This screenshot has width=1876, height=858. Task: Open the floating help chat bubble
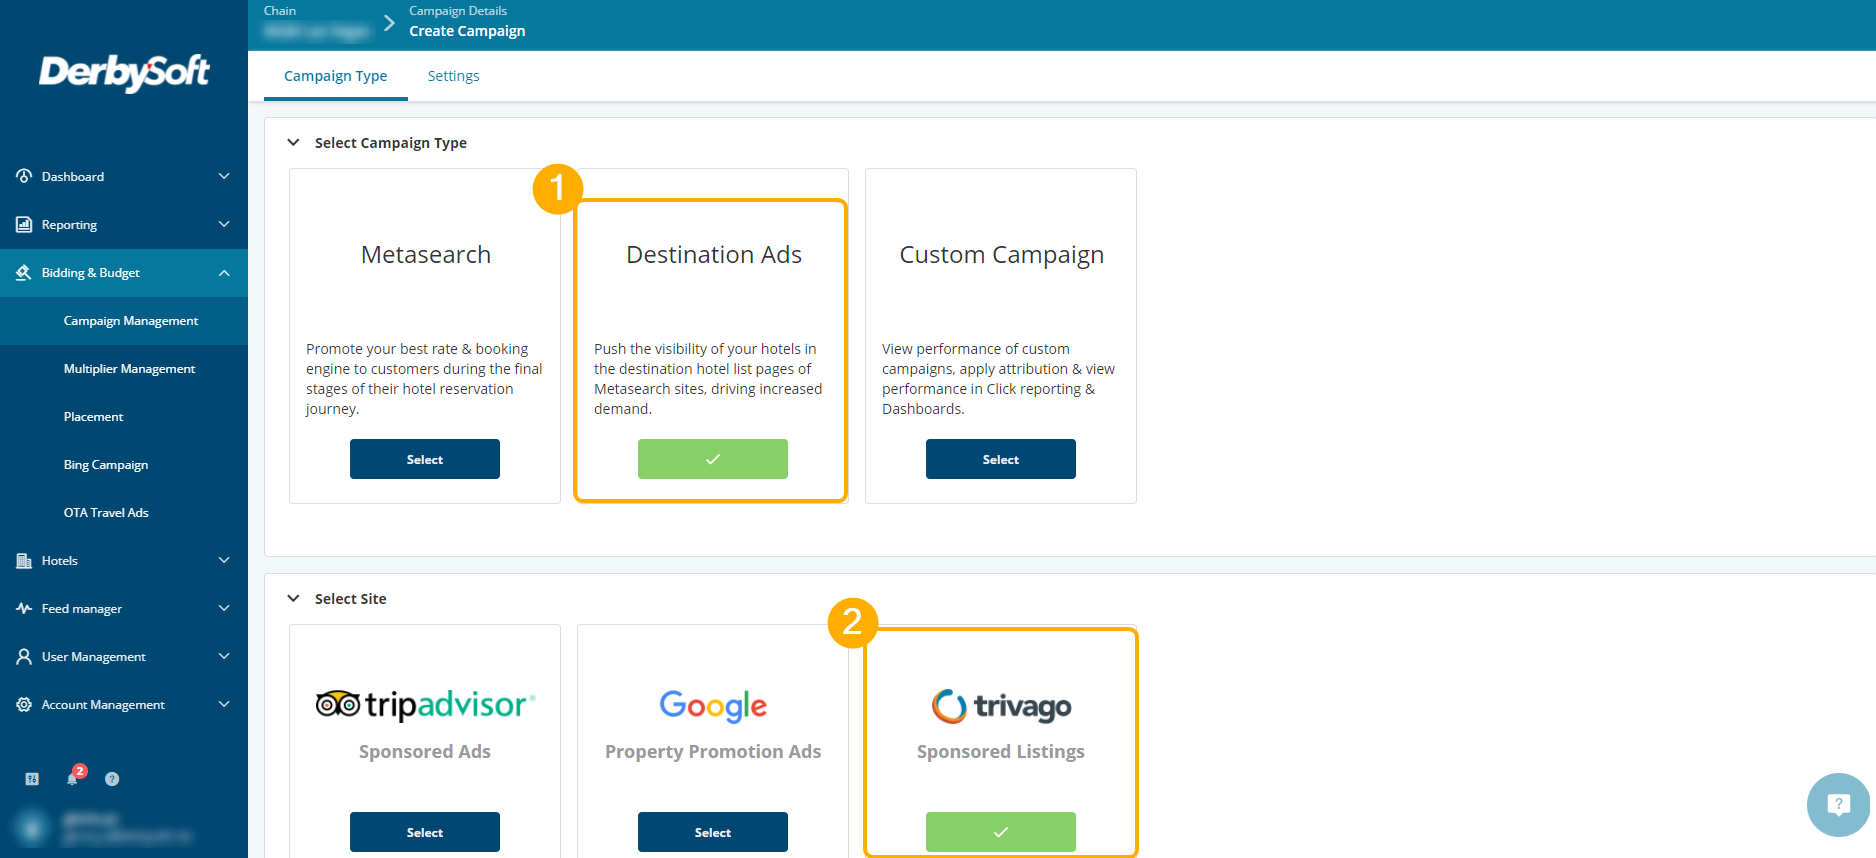(1838, 805)
